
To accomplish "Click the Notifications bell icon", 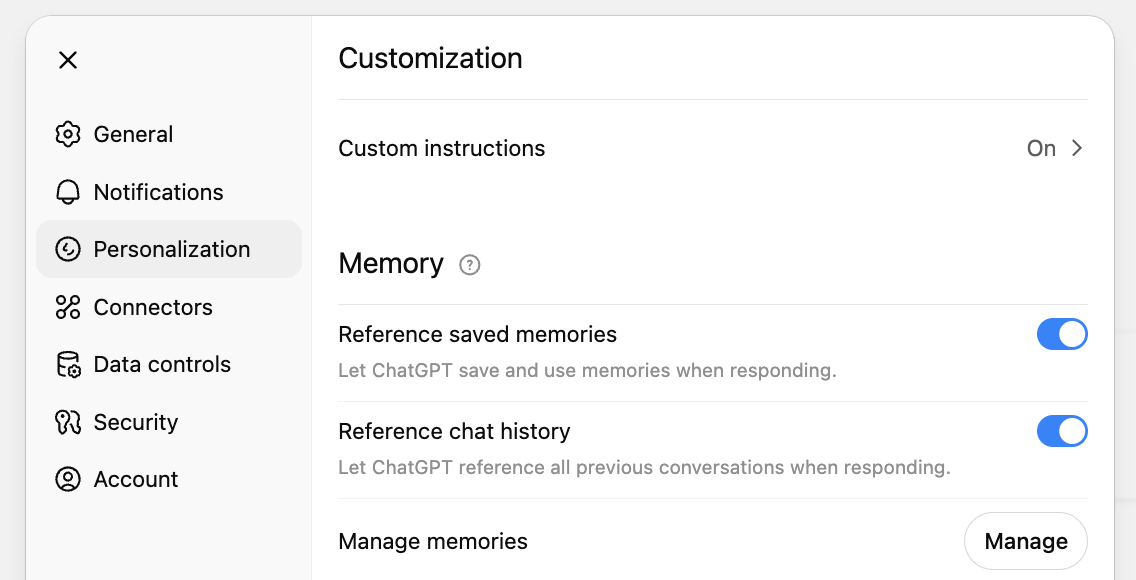I will 68,192.
